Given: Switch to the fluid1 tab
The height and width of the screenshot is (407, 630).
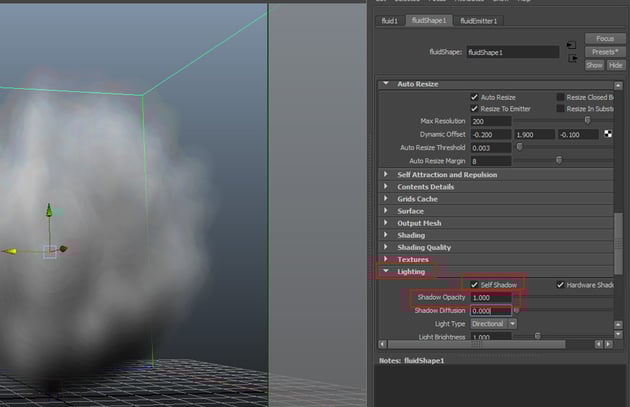Looking at the screenshot, I should click(390, 20).
